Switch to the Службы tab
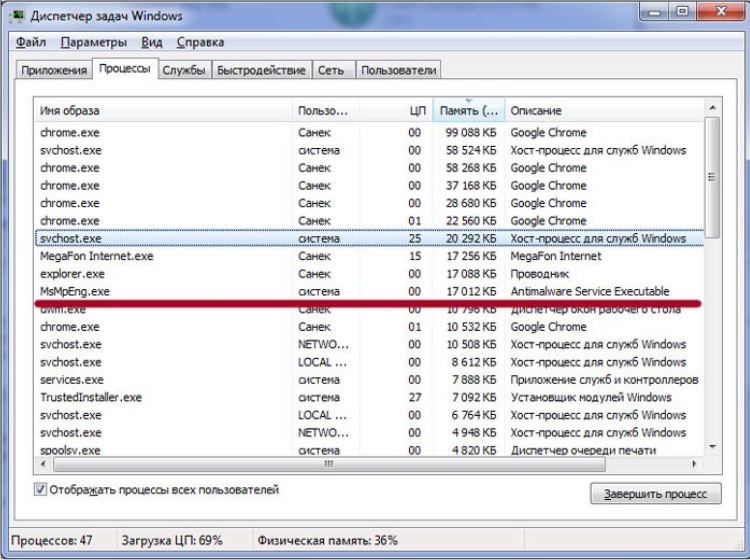750x560 pixels. [184, 70]
